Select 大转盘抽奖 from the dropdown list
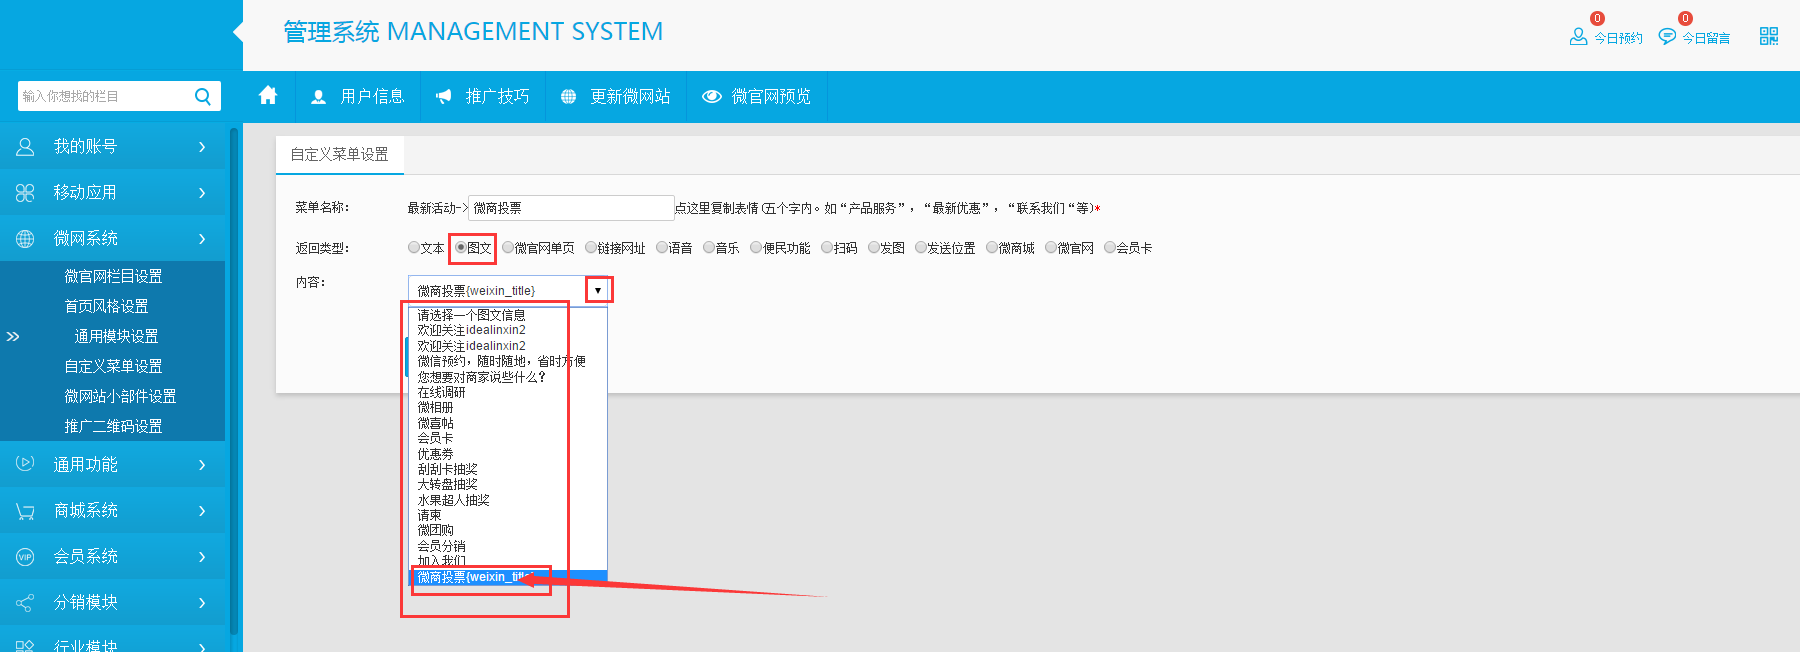Screen dimensions: 1800x652 point(447,484)
